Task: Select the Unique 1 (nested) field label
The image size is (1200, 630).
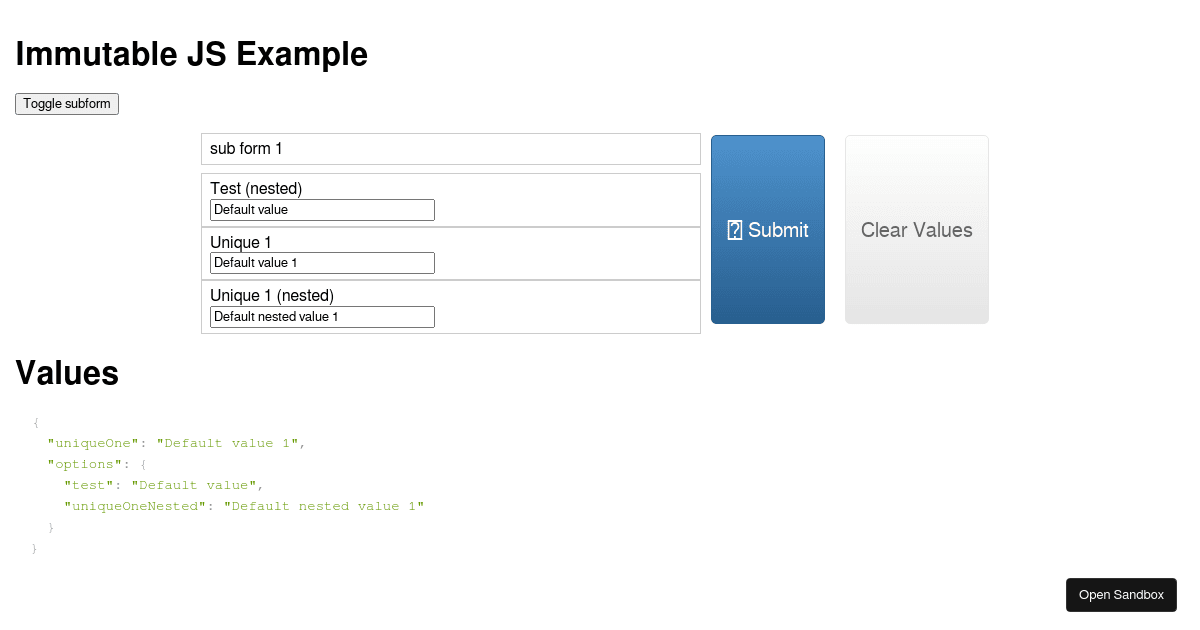Action: click(x=271, y=295)
